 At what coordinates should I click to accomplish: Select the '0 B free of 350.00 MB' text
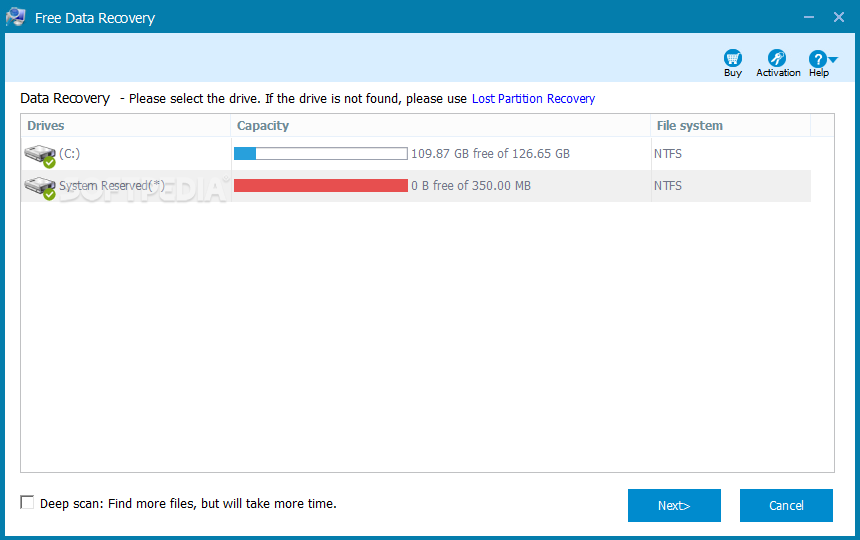coord(471,186)
